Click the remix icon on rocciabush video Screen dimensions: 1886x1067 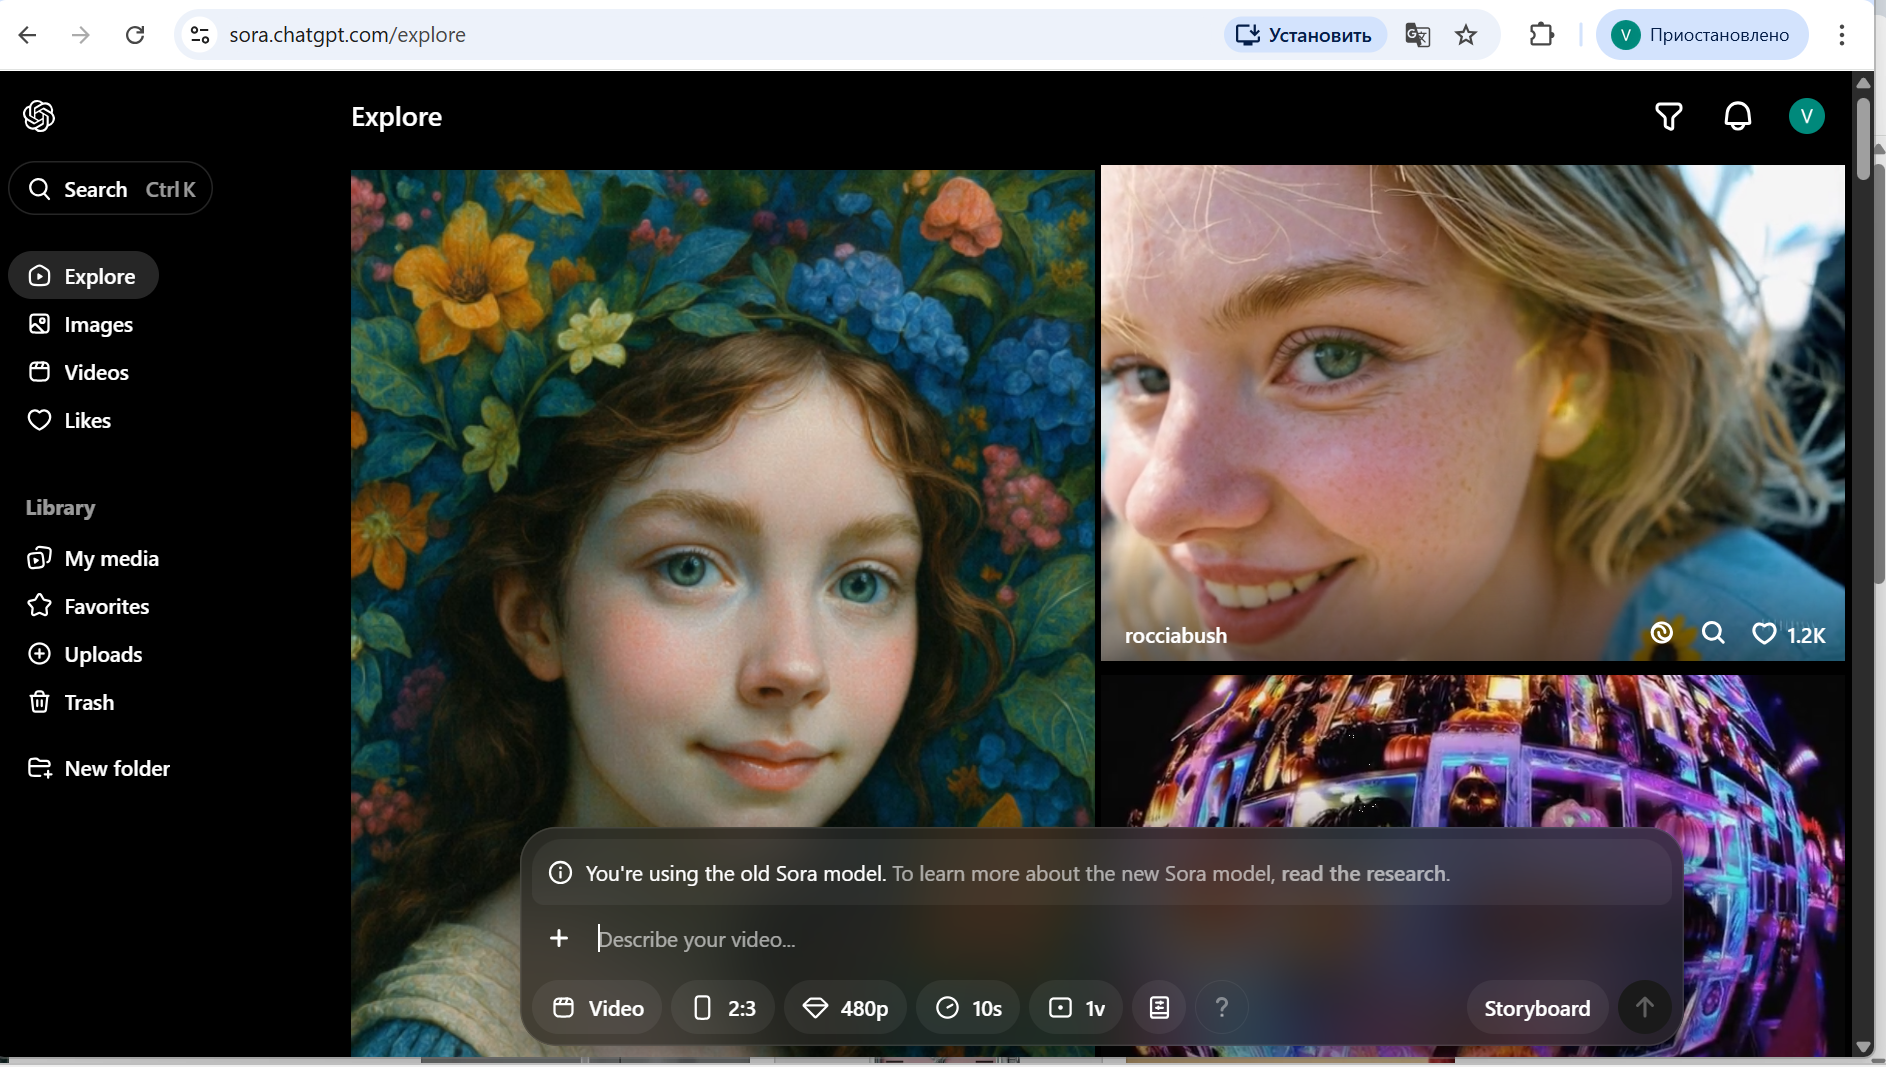pyautogui.click(x=1661, y=633)
